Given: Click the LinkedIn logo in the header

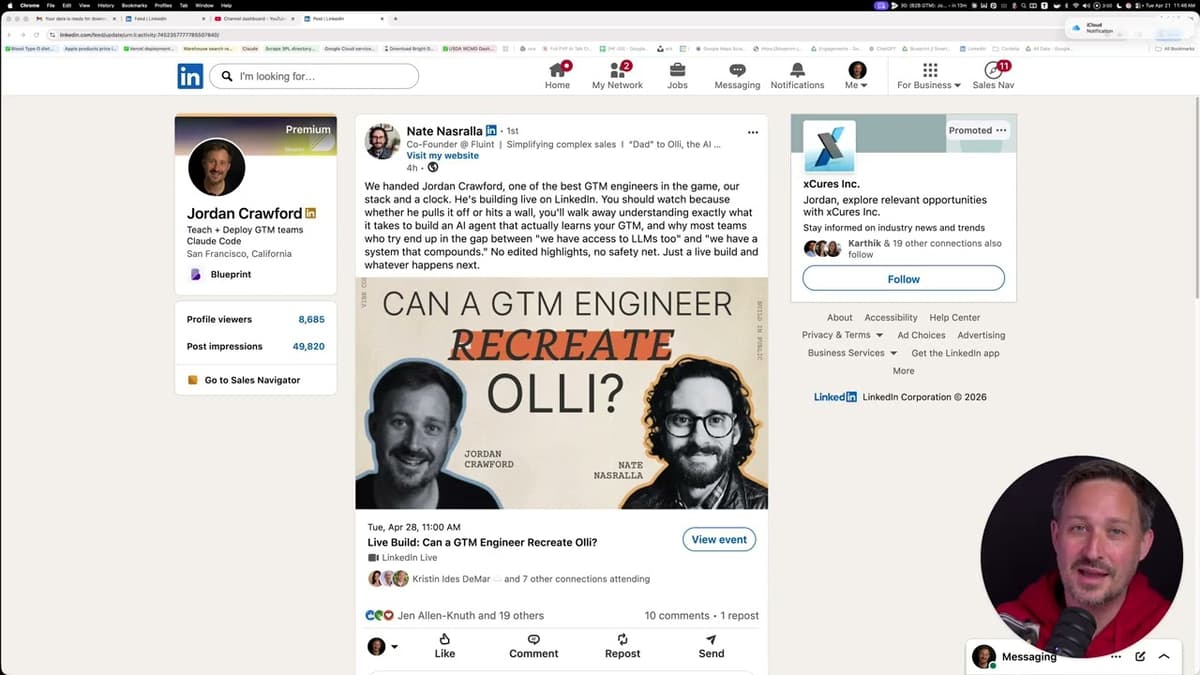Looking at the screenshot, I should [x=190, y=76].
